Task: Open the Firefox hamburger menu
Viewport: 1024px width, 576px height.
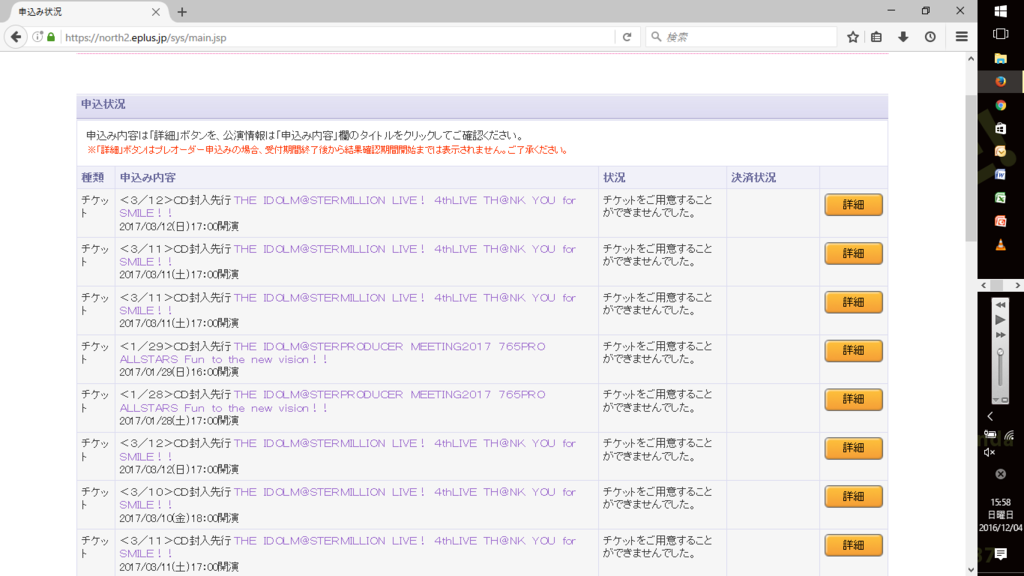Action: 961,37
